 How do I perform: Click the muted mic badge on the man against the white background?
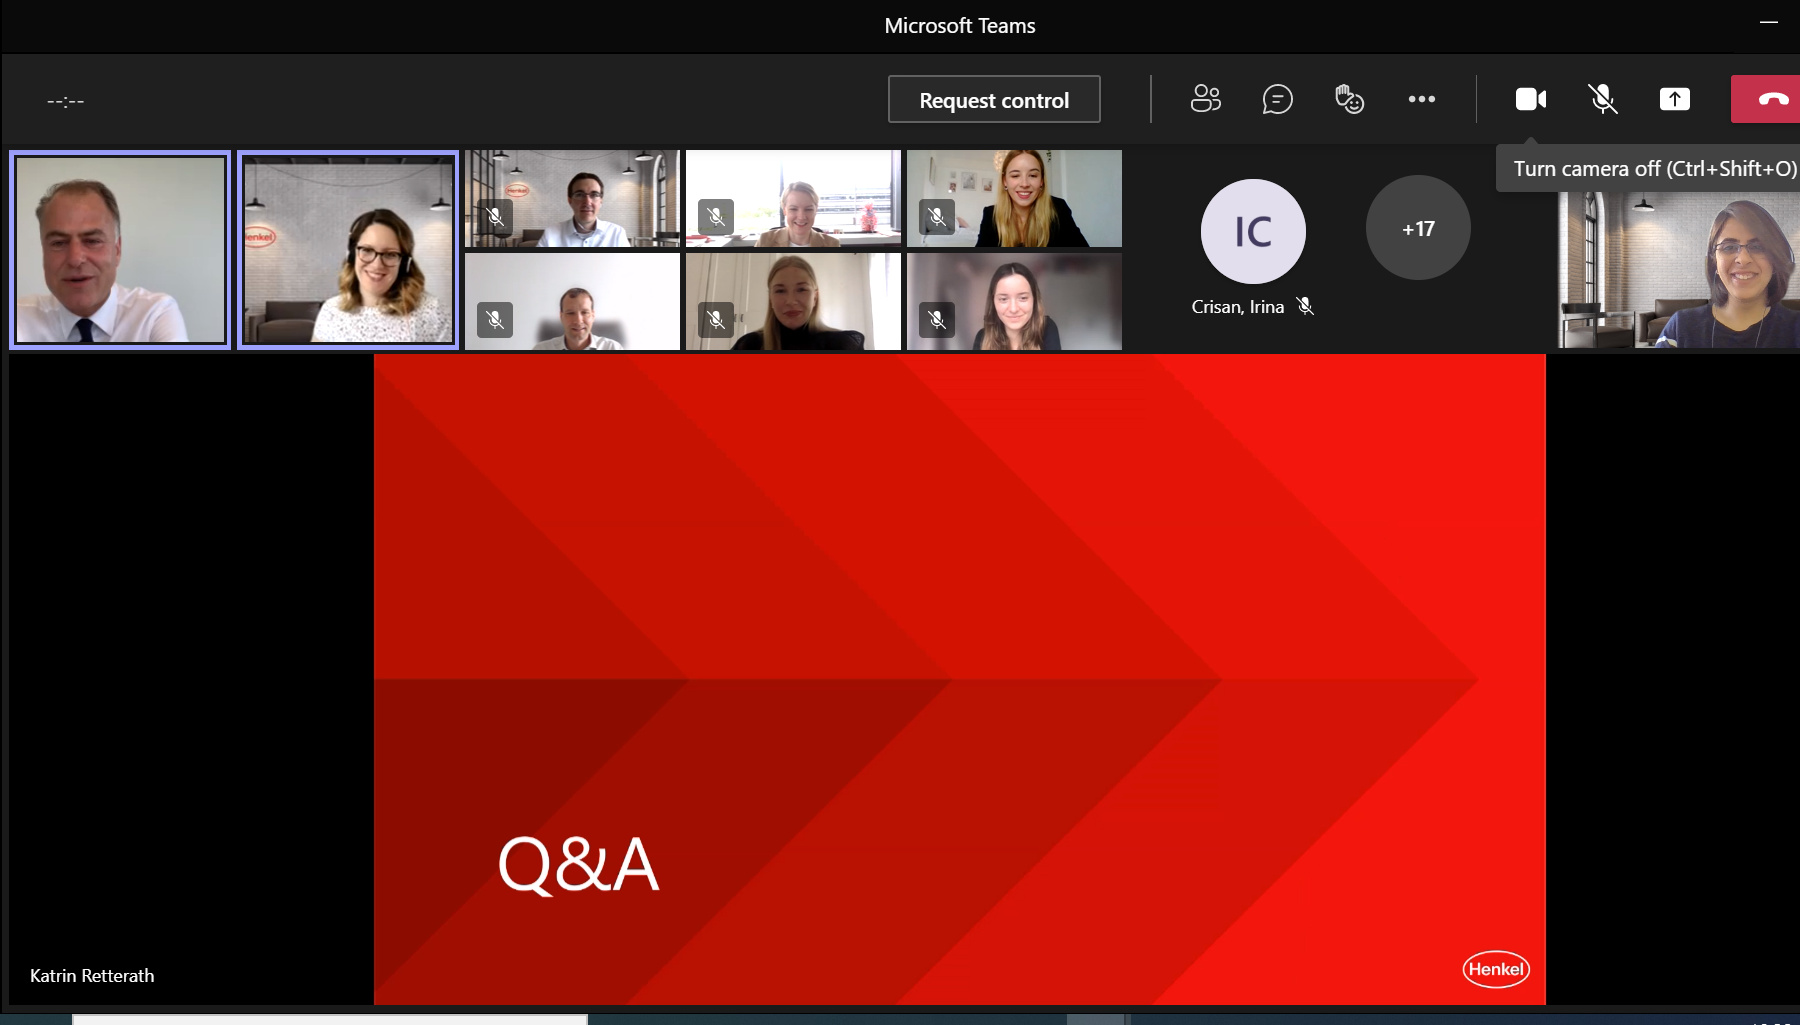pos(494,320)
